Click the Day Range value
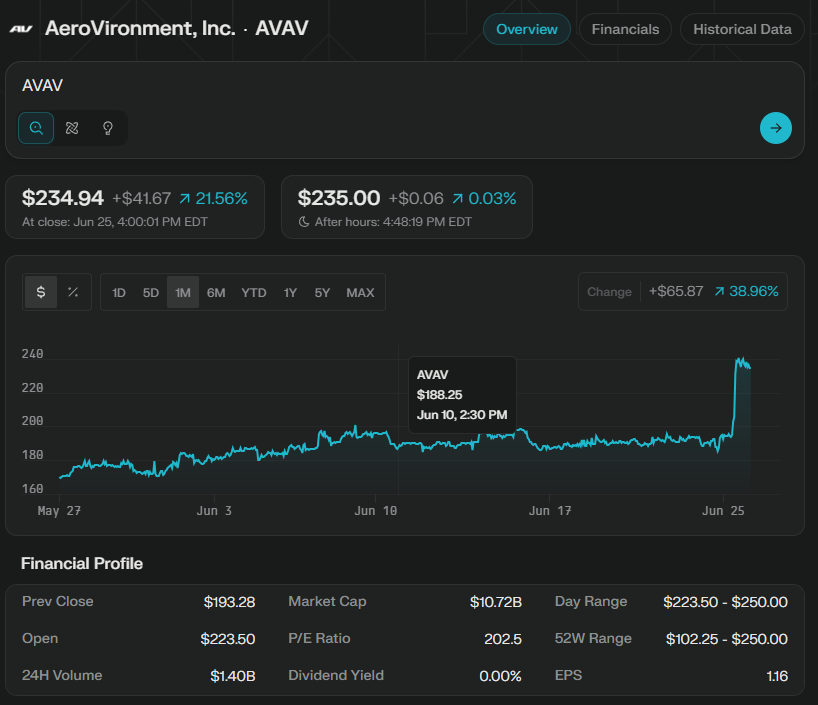This screenshot has width=818, height=705. pos(725,602)
